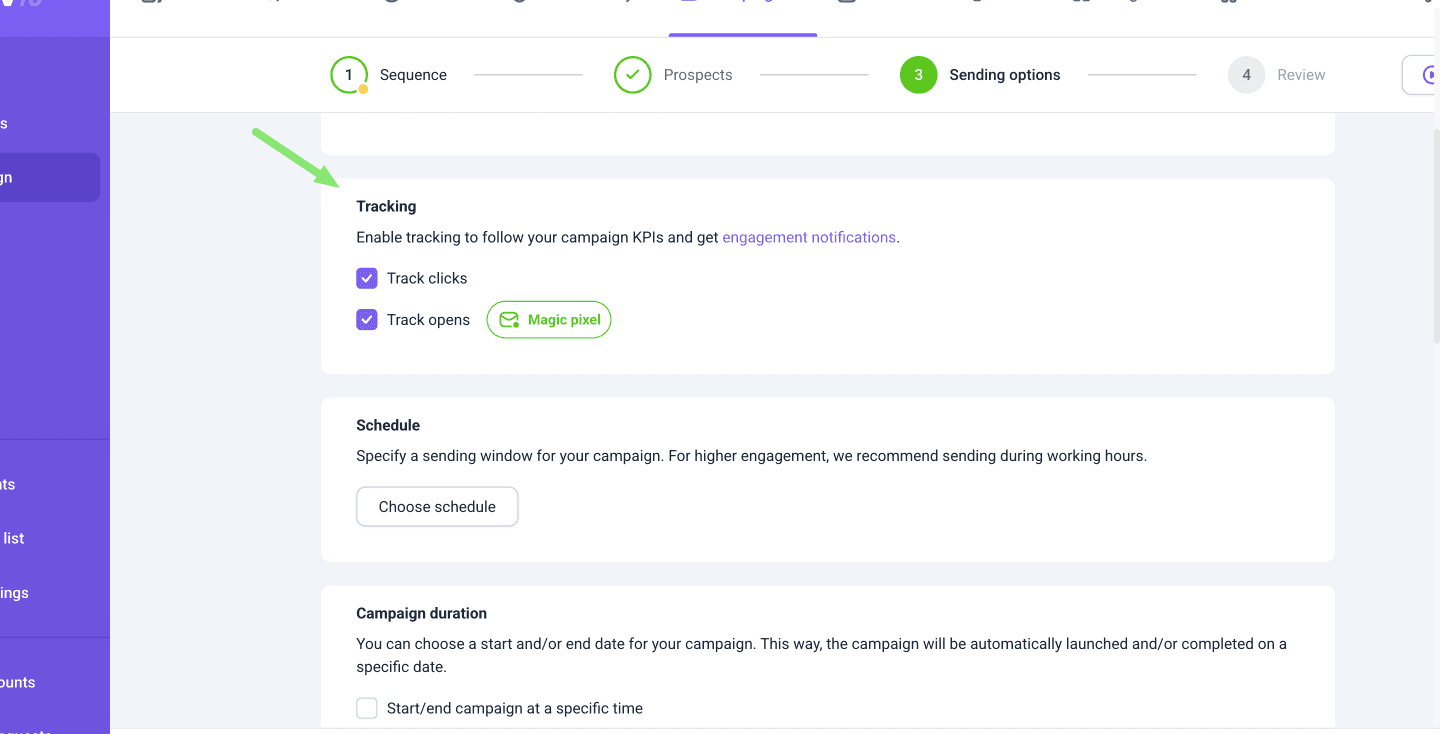
Task: Open the sidebar item ending in 'list'
Action: 14,538
